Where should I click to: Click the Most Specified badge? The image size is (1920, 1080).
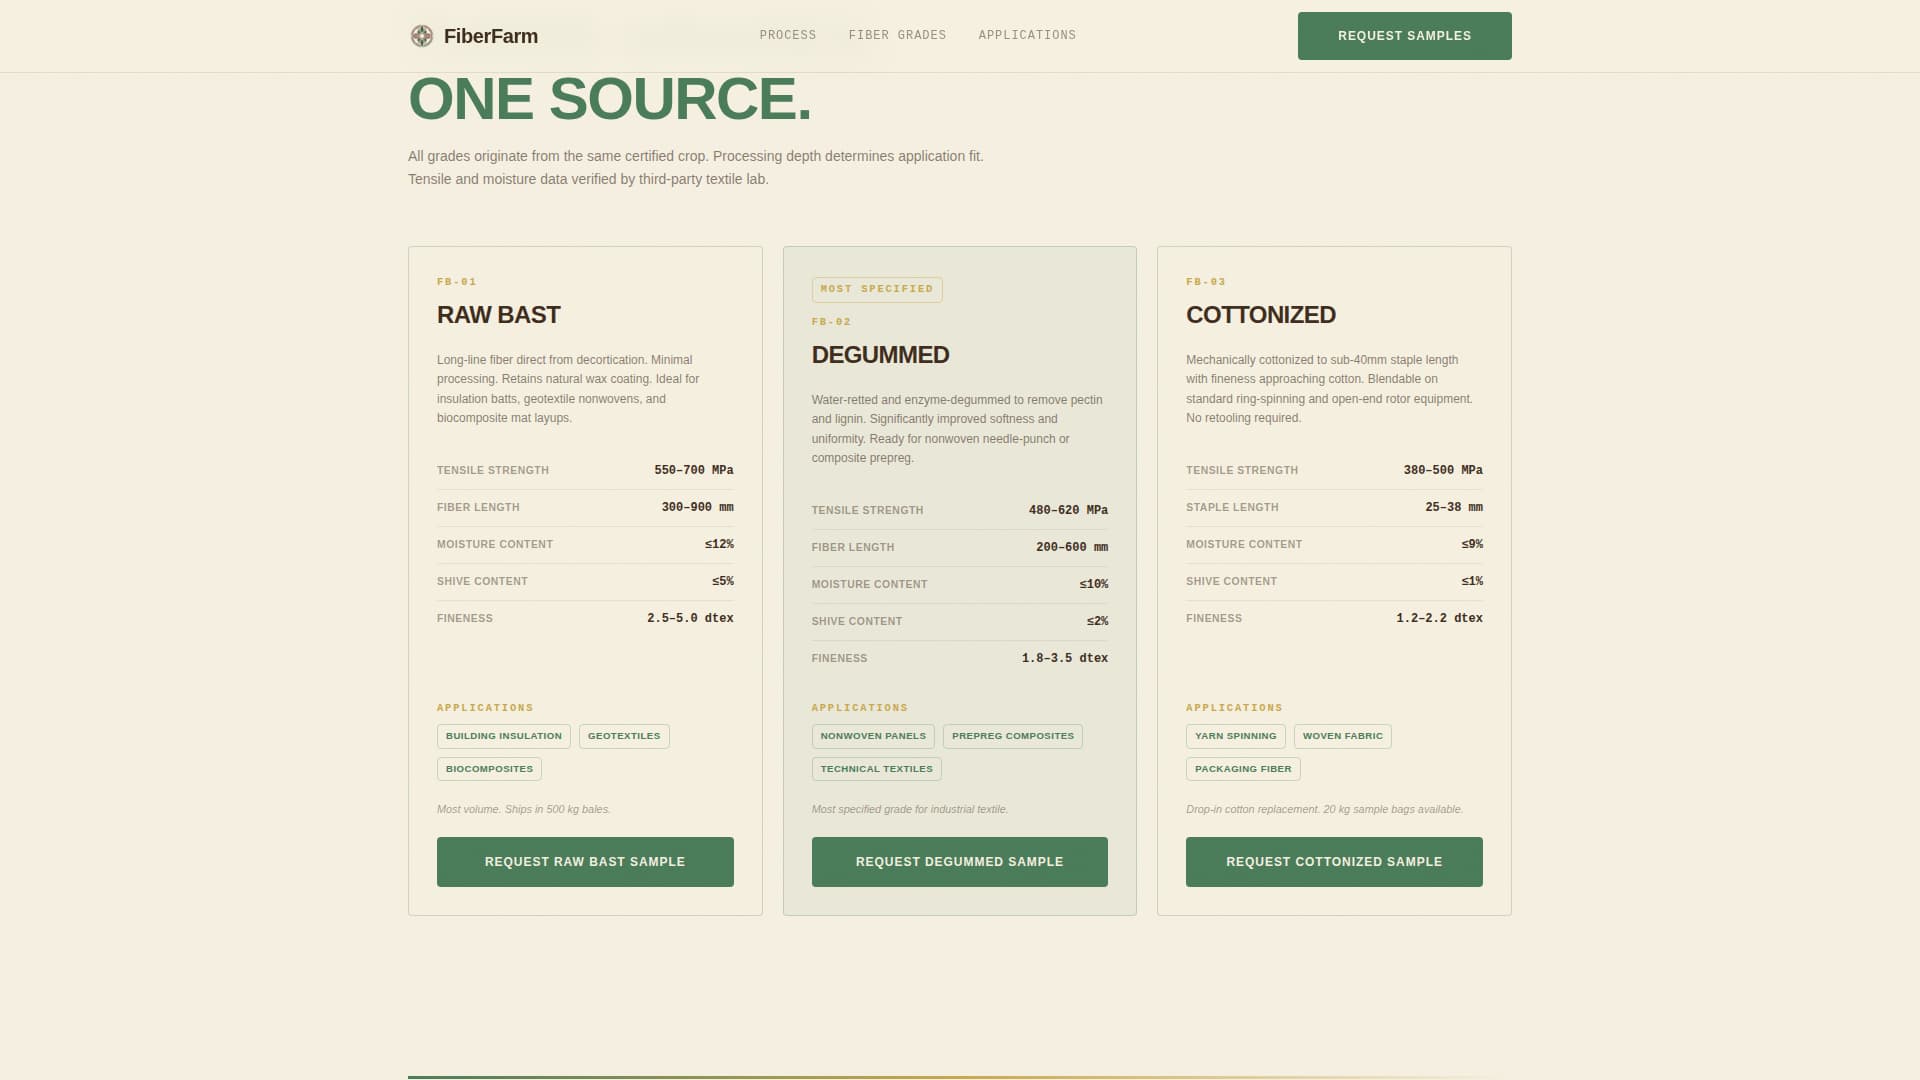(876, 289)
